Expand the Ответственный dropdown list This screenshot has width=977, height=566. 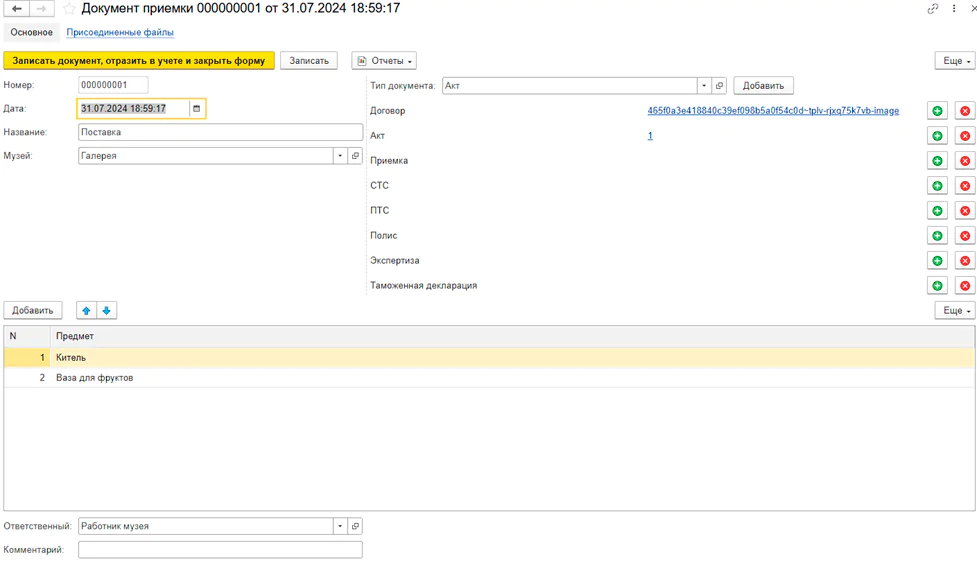[340, 527]
